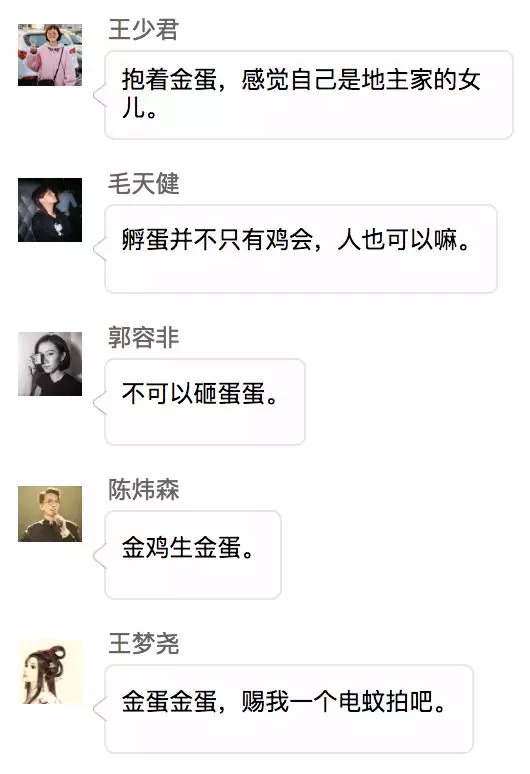This screenshot has height=774, width=530.
Task: Click the sender name 王少君
Action: point(143,29)
